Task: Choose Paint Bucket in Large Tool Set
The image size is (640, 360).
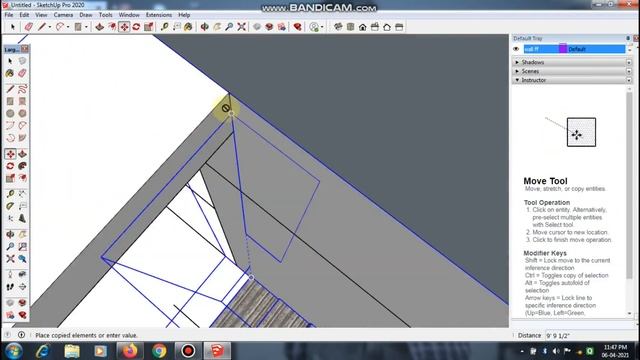Action: (10, 73)
